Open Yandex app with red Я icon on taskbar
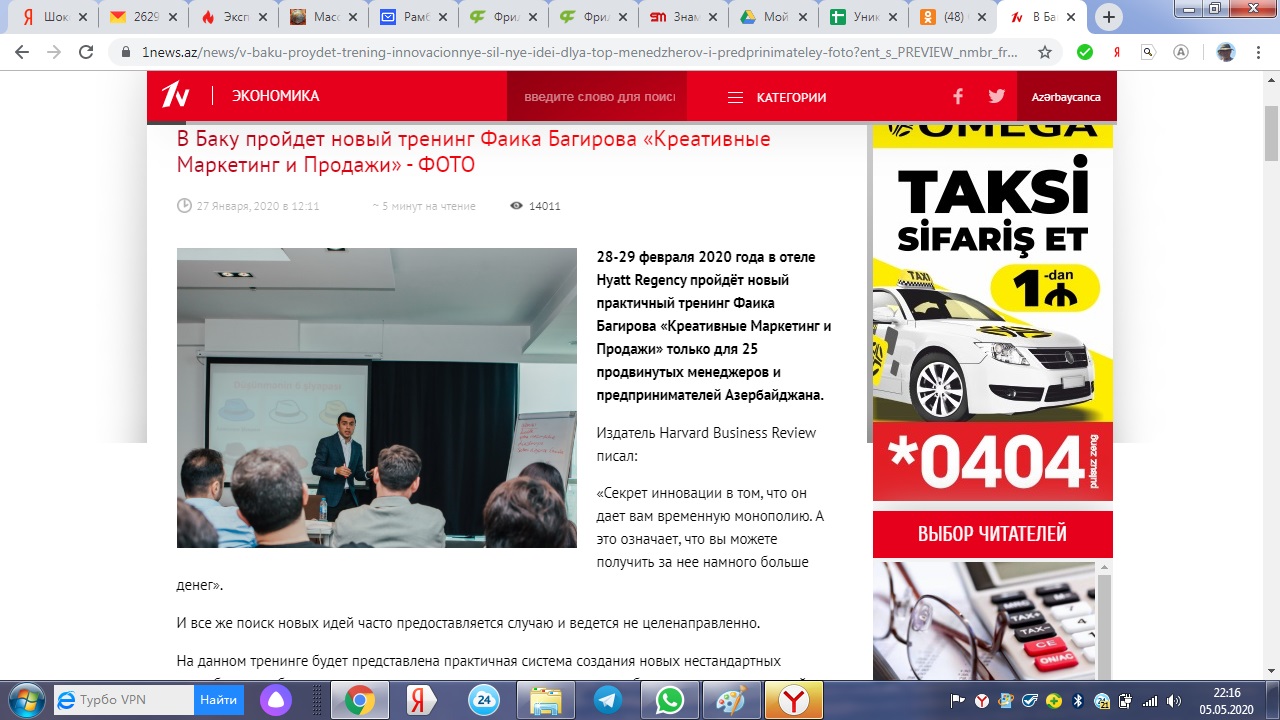This screenshot has width=1280, height=720. (x=421, y=700)
